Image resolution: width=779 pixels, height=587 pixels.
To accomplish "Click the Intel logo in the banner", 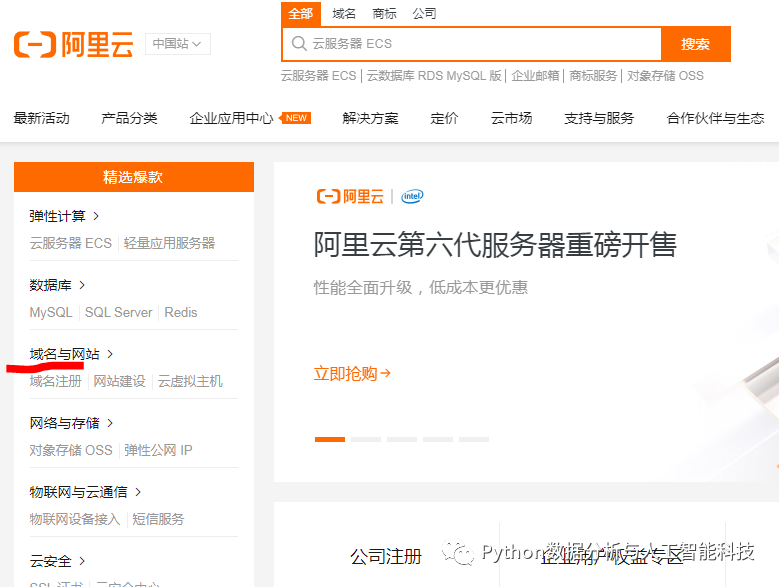I will (412, 196).
